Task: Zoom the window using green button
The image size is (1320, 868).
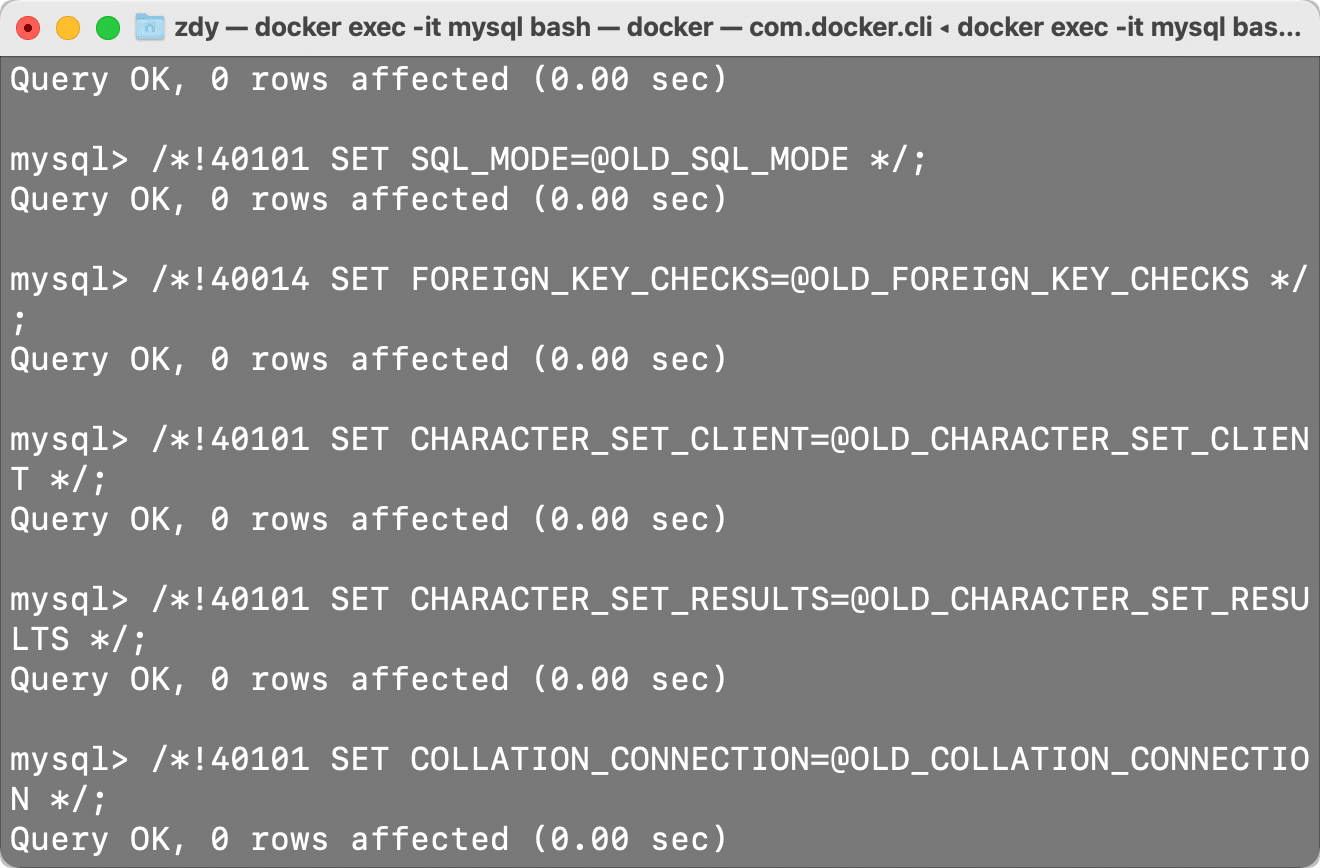Action: (x=108, y=28)
